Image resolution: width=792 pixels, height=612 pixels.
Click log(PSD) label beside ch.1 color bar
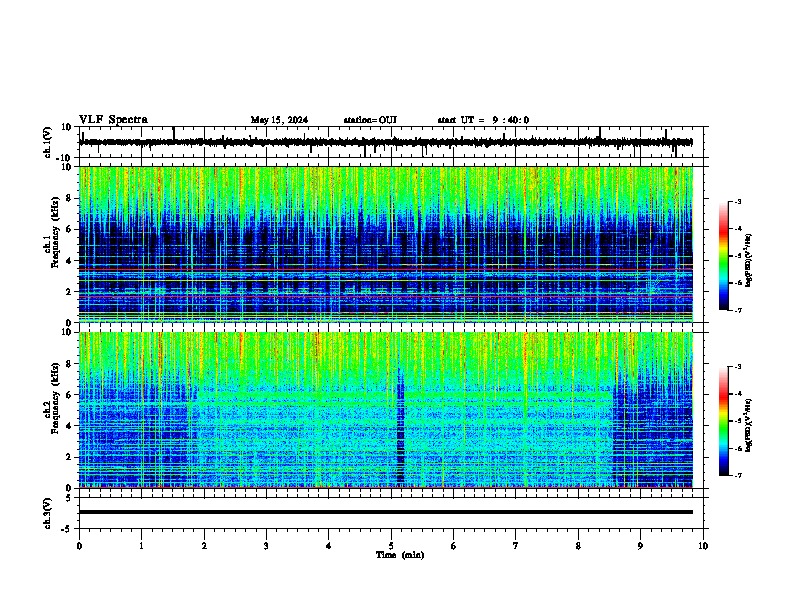(x=749, y=260)
